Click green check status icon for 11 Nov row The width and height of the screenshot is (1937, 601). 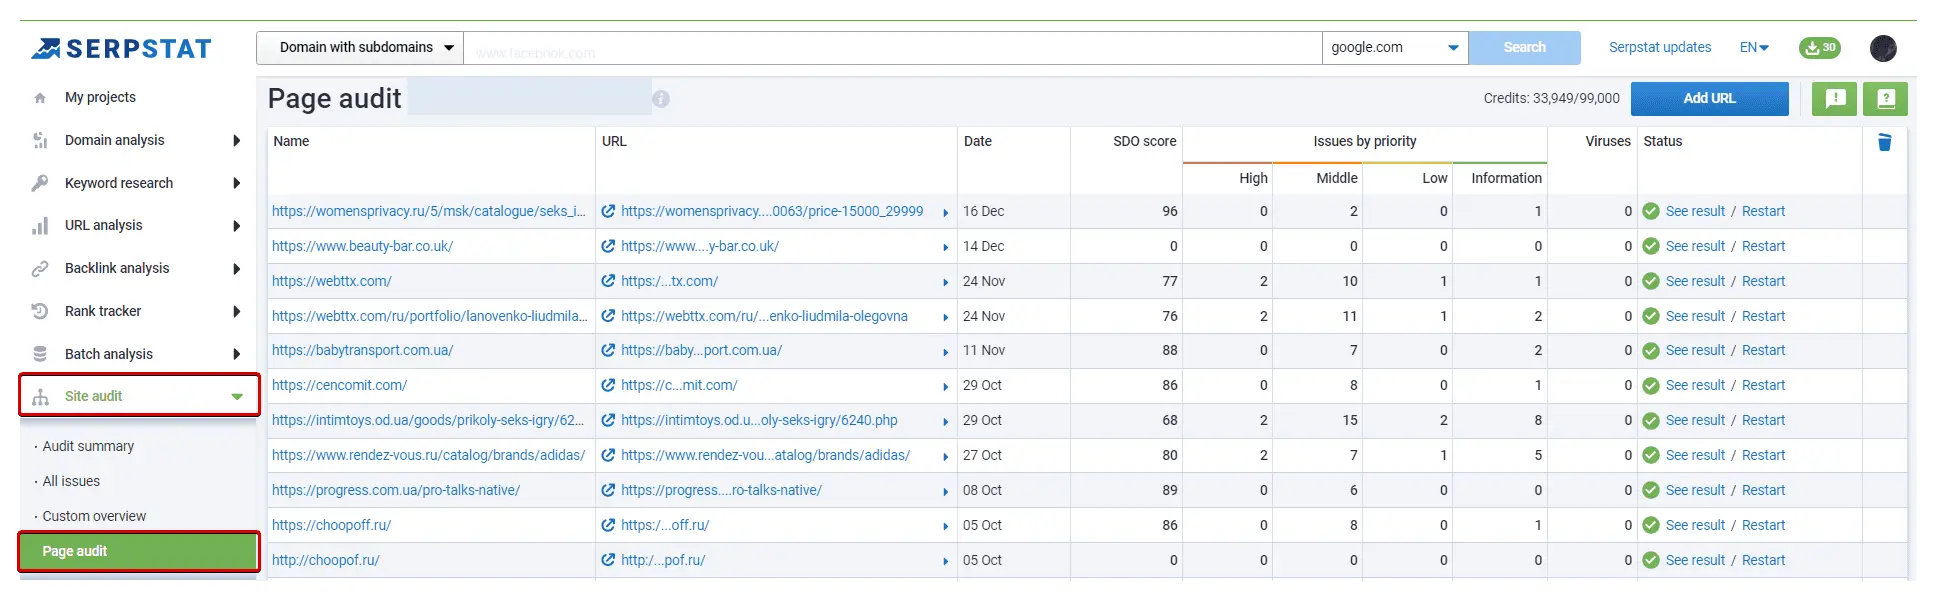[1651, 350]
